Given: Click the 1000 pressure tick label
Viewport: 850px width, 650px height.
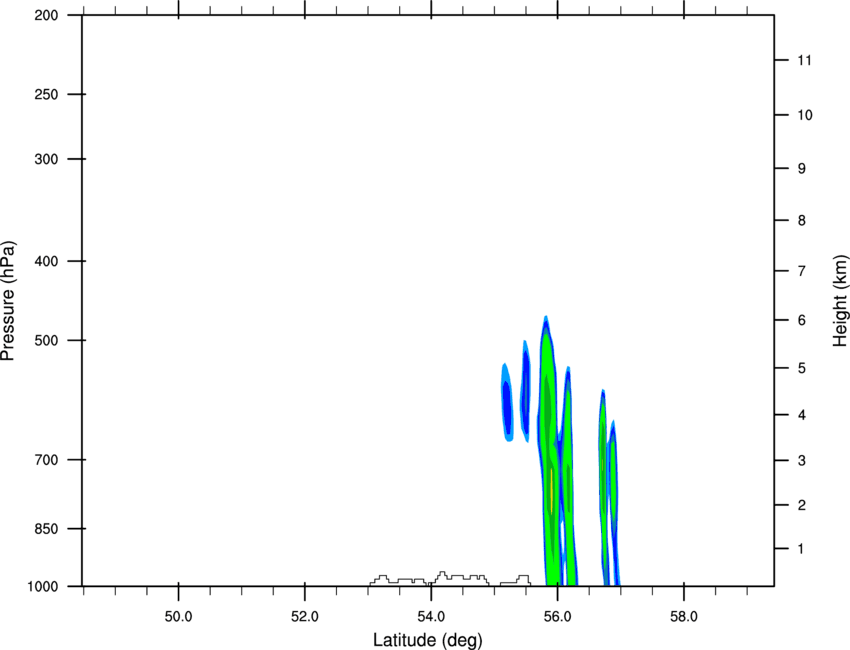Looking at the screenshot, I should coord(43,587).
